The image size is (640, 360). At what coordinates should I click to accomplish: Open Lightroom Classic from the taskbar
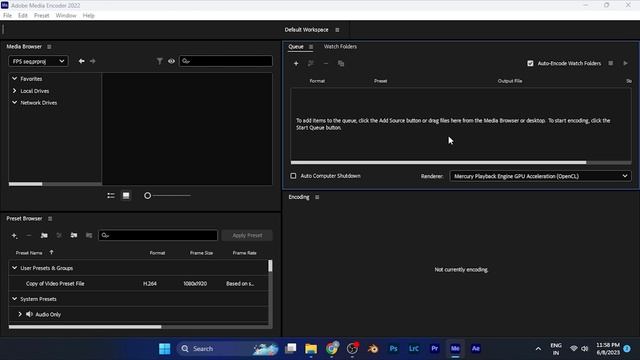(414, 349)
